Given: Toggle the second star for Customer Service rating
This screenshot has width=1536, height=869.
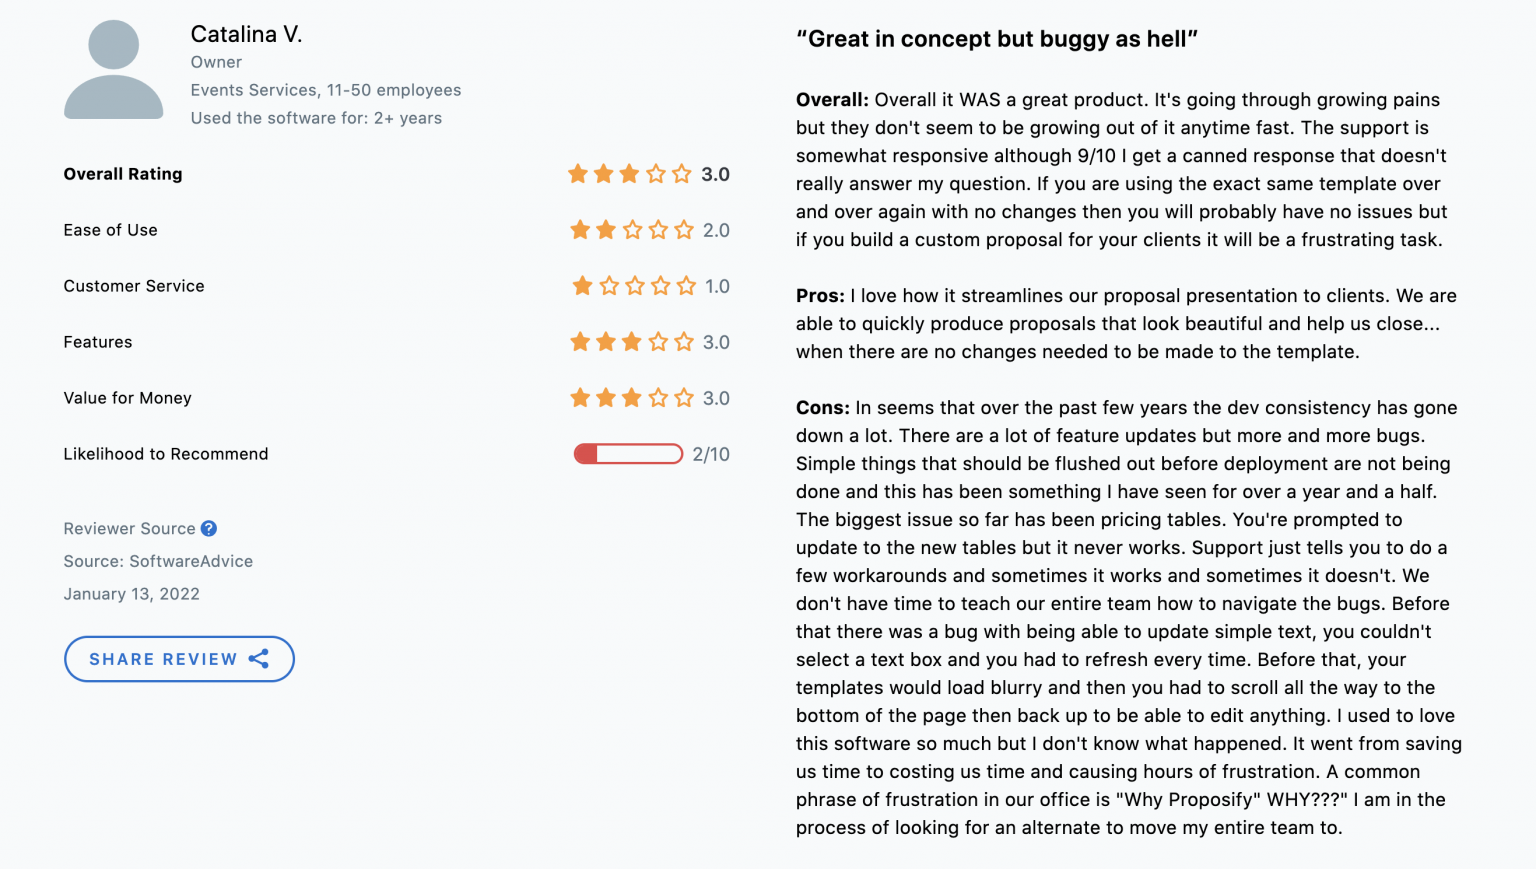Looking at the screenshot, I should (608, 286).
